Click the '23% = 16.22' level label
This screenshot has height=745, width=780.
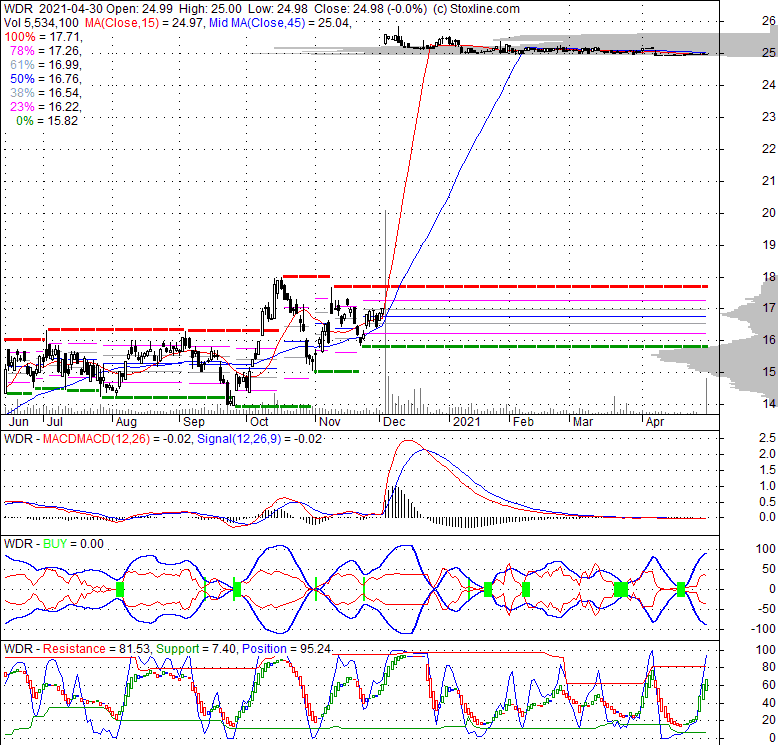click(x=45, y=106)
